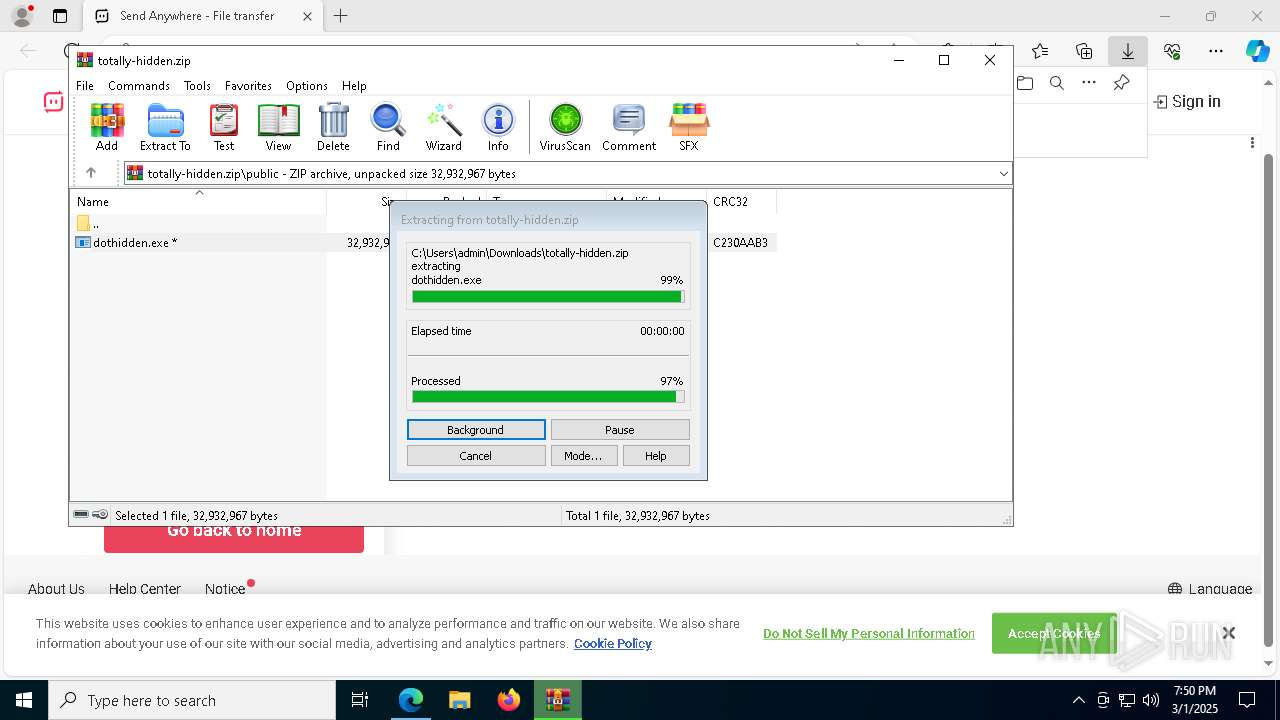
Task: Open the Help Center link
Action: coord(145,589)
